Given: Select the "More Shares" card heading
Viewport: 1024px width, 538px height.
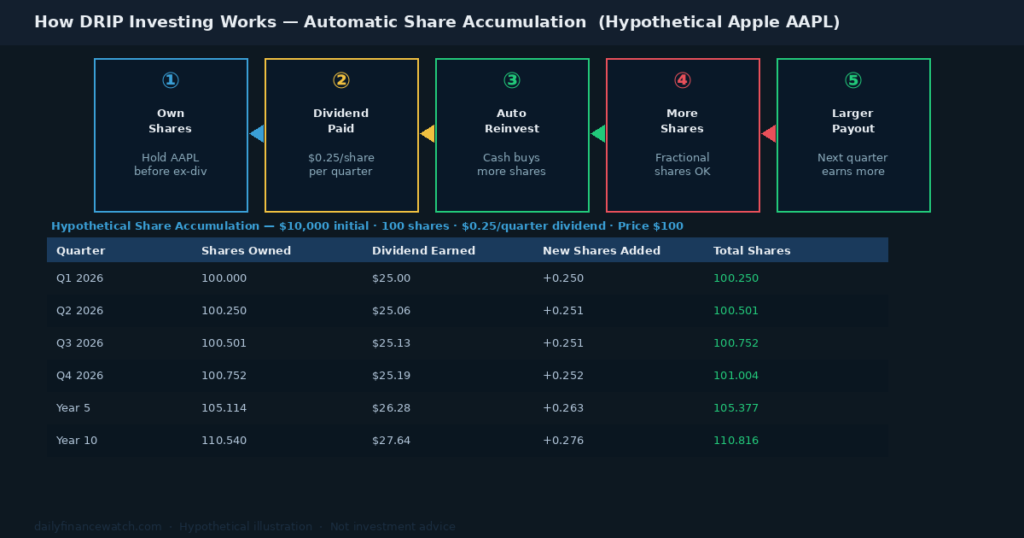Looking at the screenshot, I should pyautogui.click(x=682, y=121).
